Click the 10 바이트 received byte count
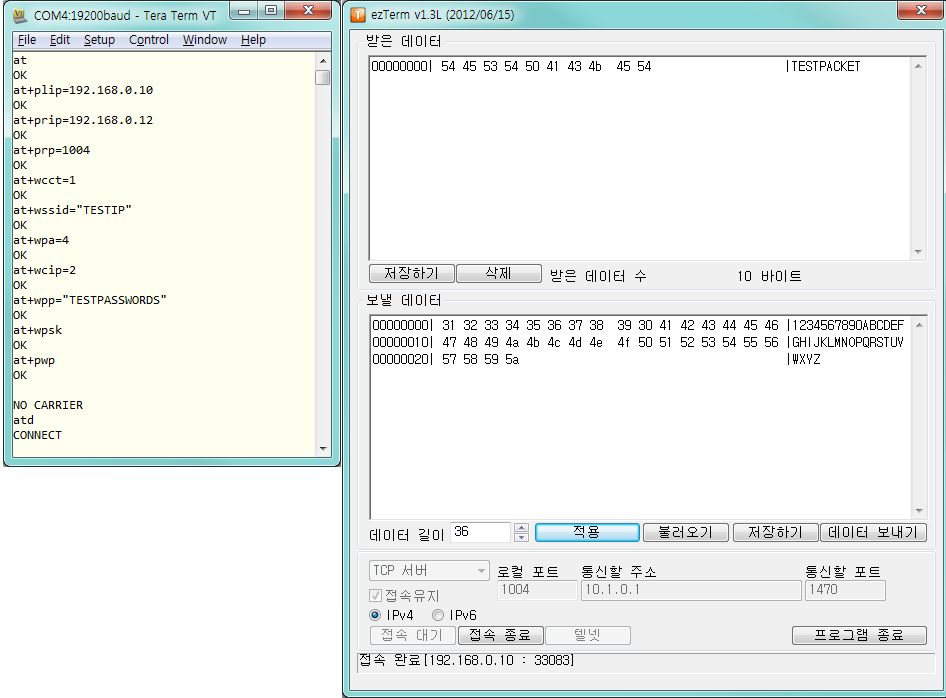Screen dimensions: 946x698 769,276
